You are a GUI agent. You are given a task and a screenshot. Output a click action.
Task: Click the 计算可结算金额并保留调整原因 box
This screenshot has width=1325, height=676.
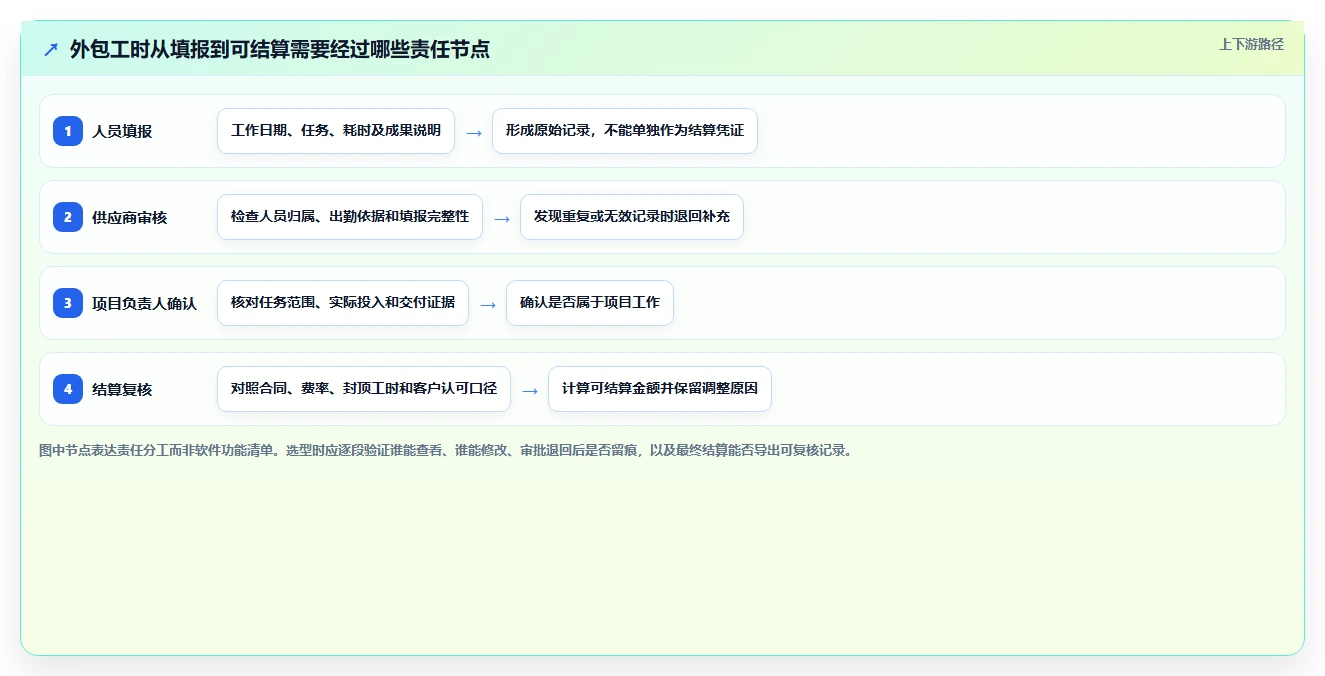[660, 389]
